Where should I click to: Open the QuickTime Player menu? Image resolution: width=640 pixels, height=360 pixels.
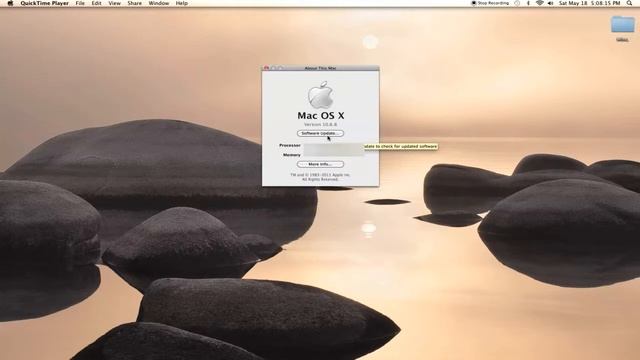point(44,3)
